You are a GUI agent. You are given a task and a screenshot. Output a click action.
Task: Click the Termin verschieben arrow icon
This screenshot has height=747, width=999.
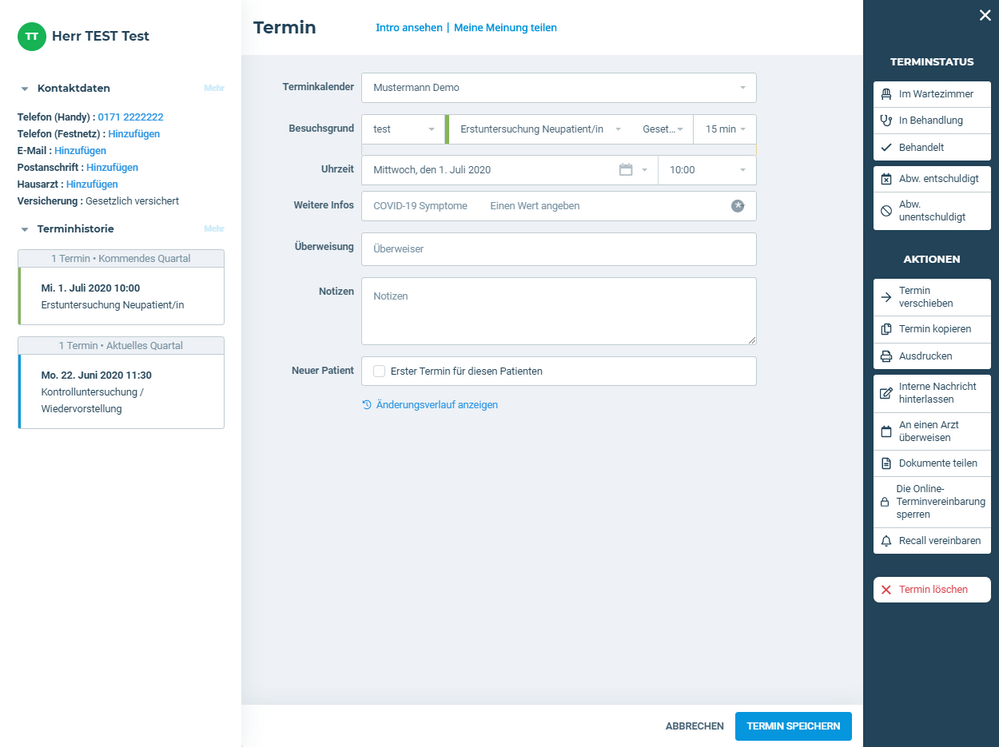(886, 297)
